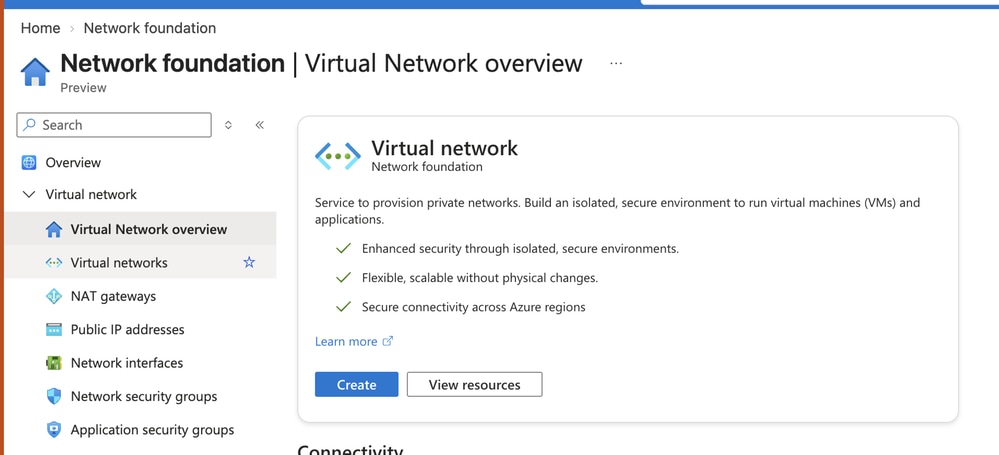999x455 pixels.
Task: Click the Network security groups shield icon
Action: tap(54, 396)
